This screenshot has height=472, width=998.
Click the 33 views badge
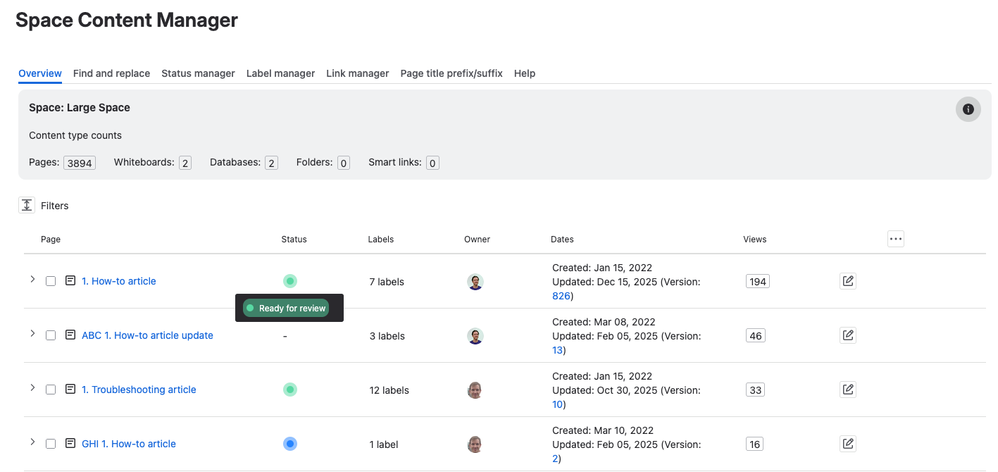click(x=755, y=389)
